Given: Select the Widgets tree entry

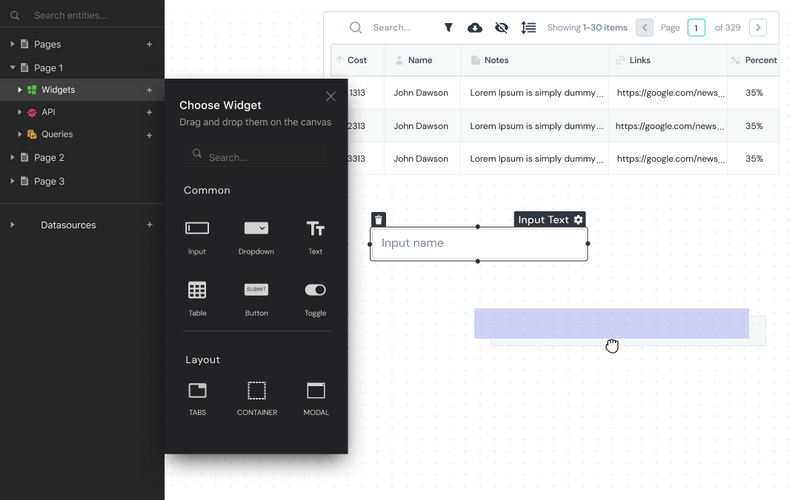Looking at the screenshot, I should [x=82, y=90].
